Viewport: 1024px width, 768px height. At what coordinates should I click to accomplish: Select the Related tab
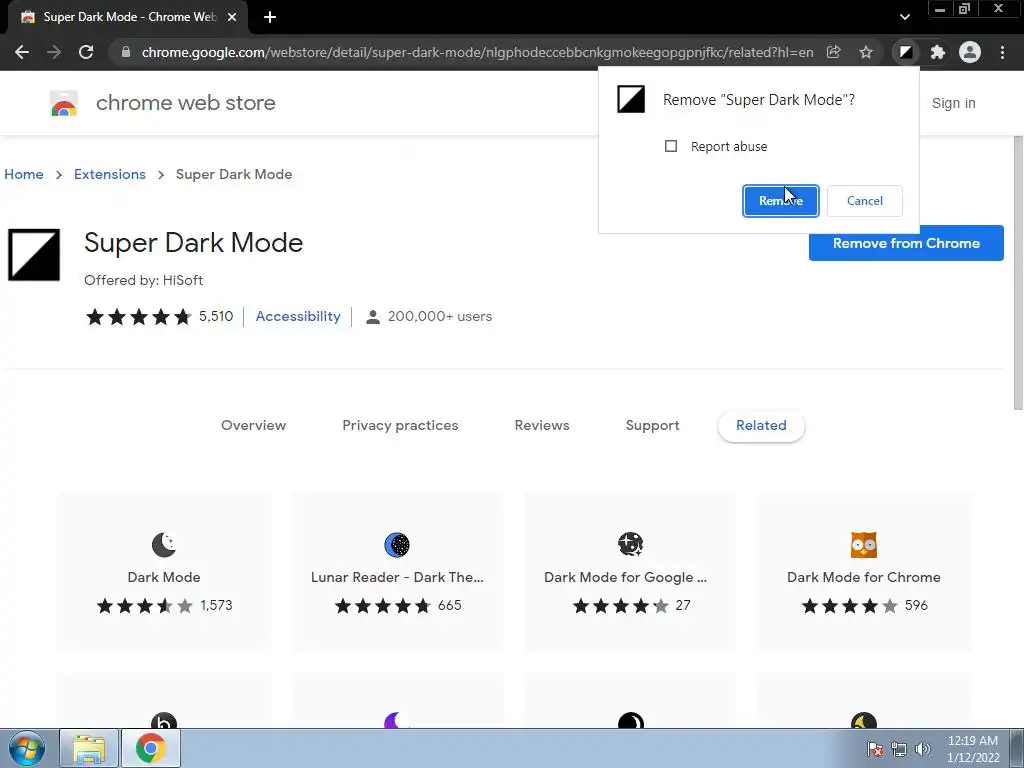(761, 425)
